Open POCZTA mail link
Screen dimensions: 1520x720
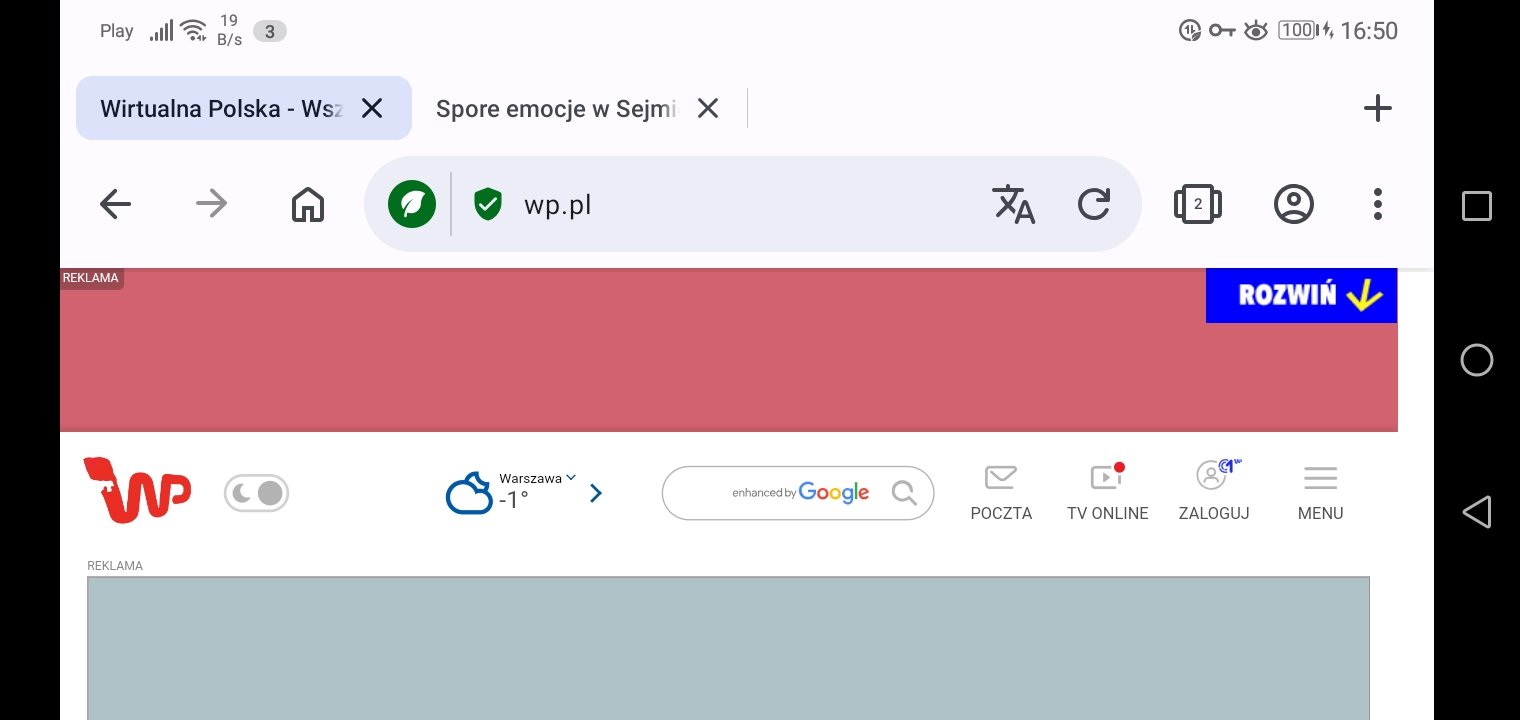tap(1001, 492)
